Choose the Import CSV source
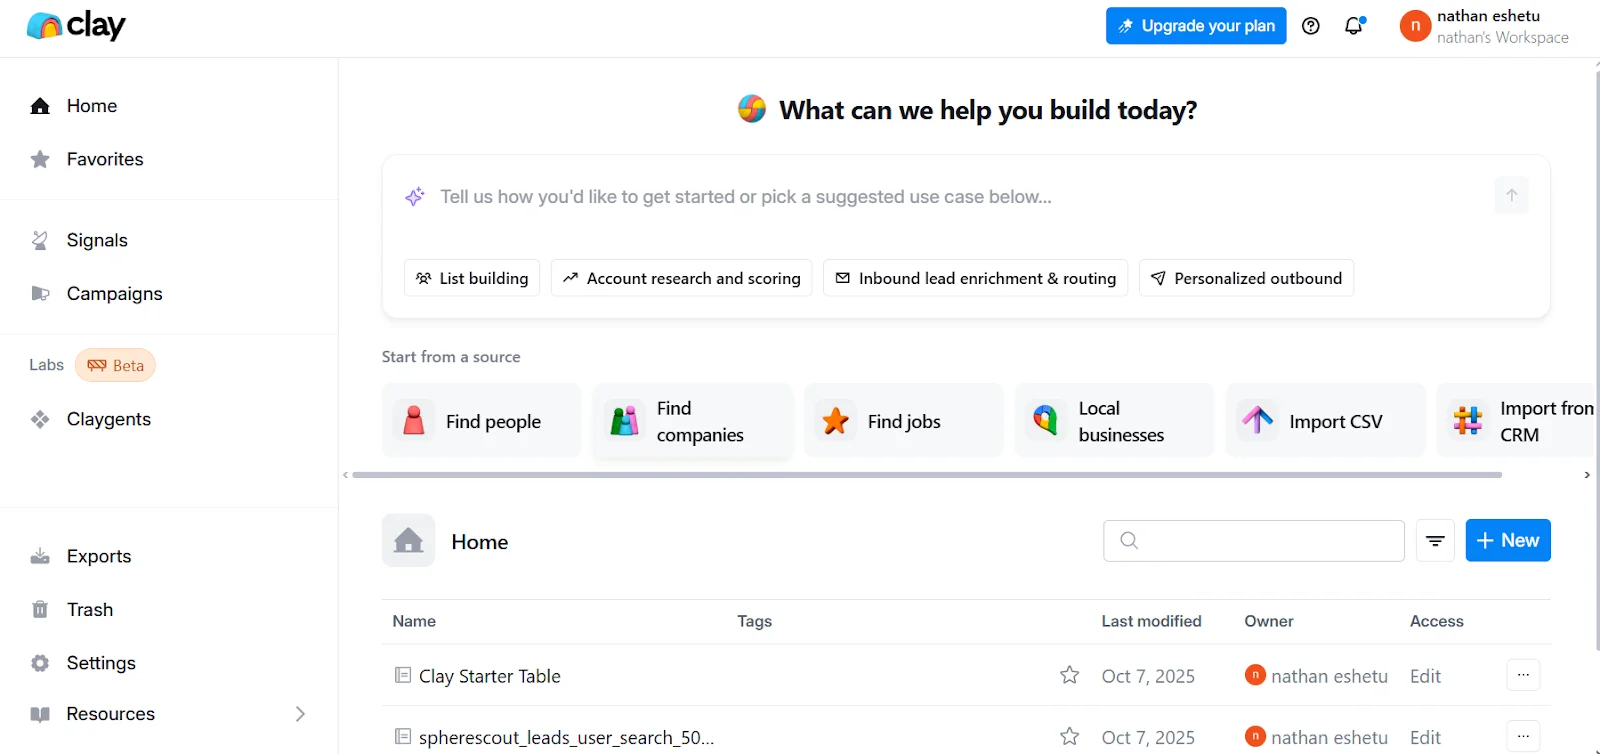The height and width of the screenshot is (754, 1600). coord(1324,421)
